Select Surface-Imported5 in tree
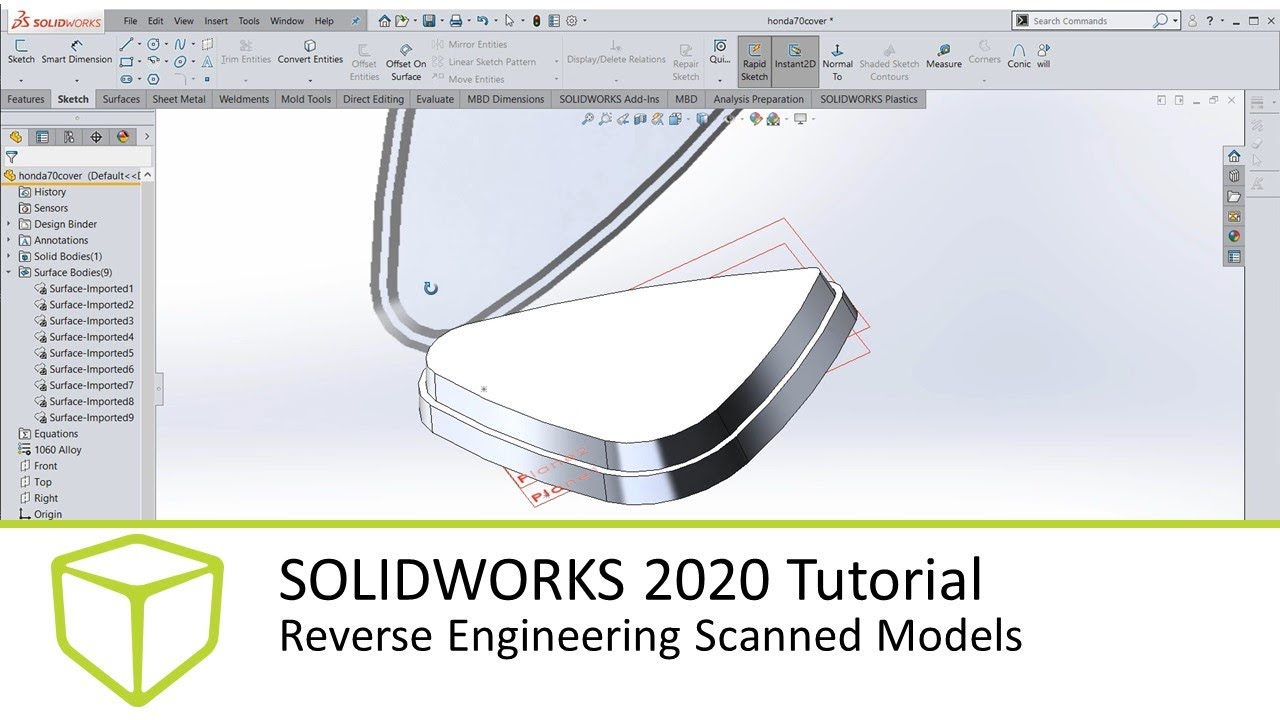1280x720 pixels. click(x=84, y=353)
